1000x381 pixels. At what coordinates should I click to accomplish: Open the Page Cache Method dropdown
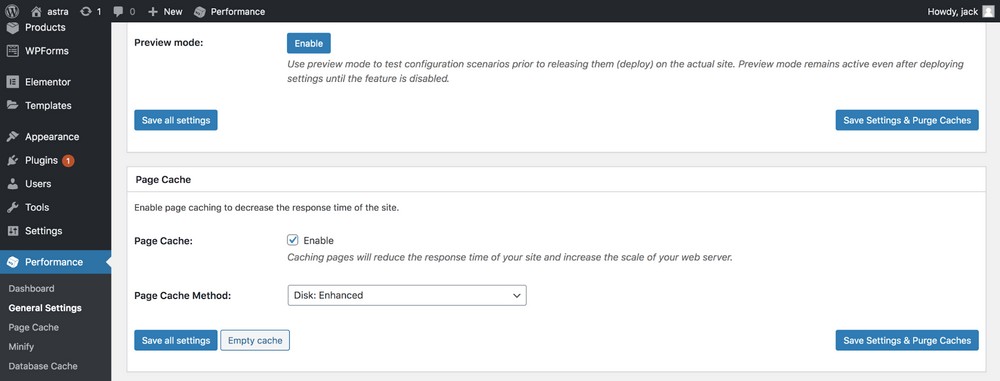tap(407, 295)
